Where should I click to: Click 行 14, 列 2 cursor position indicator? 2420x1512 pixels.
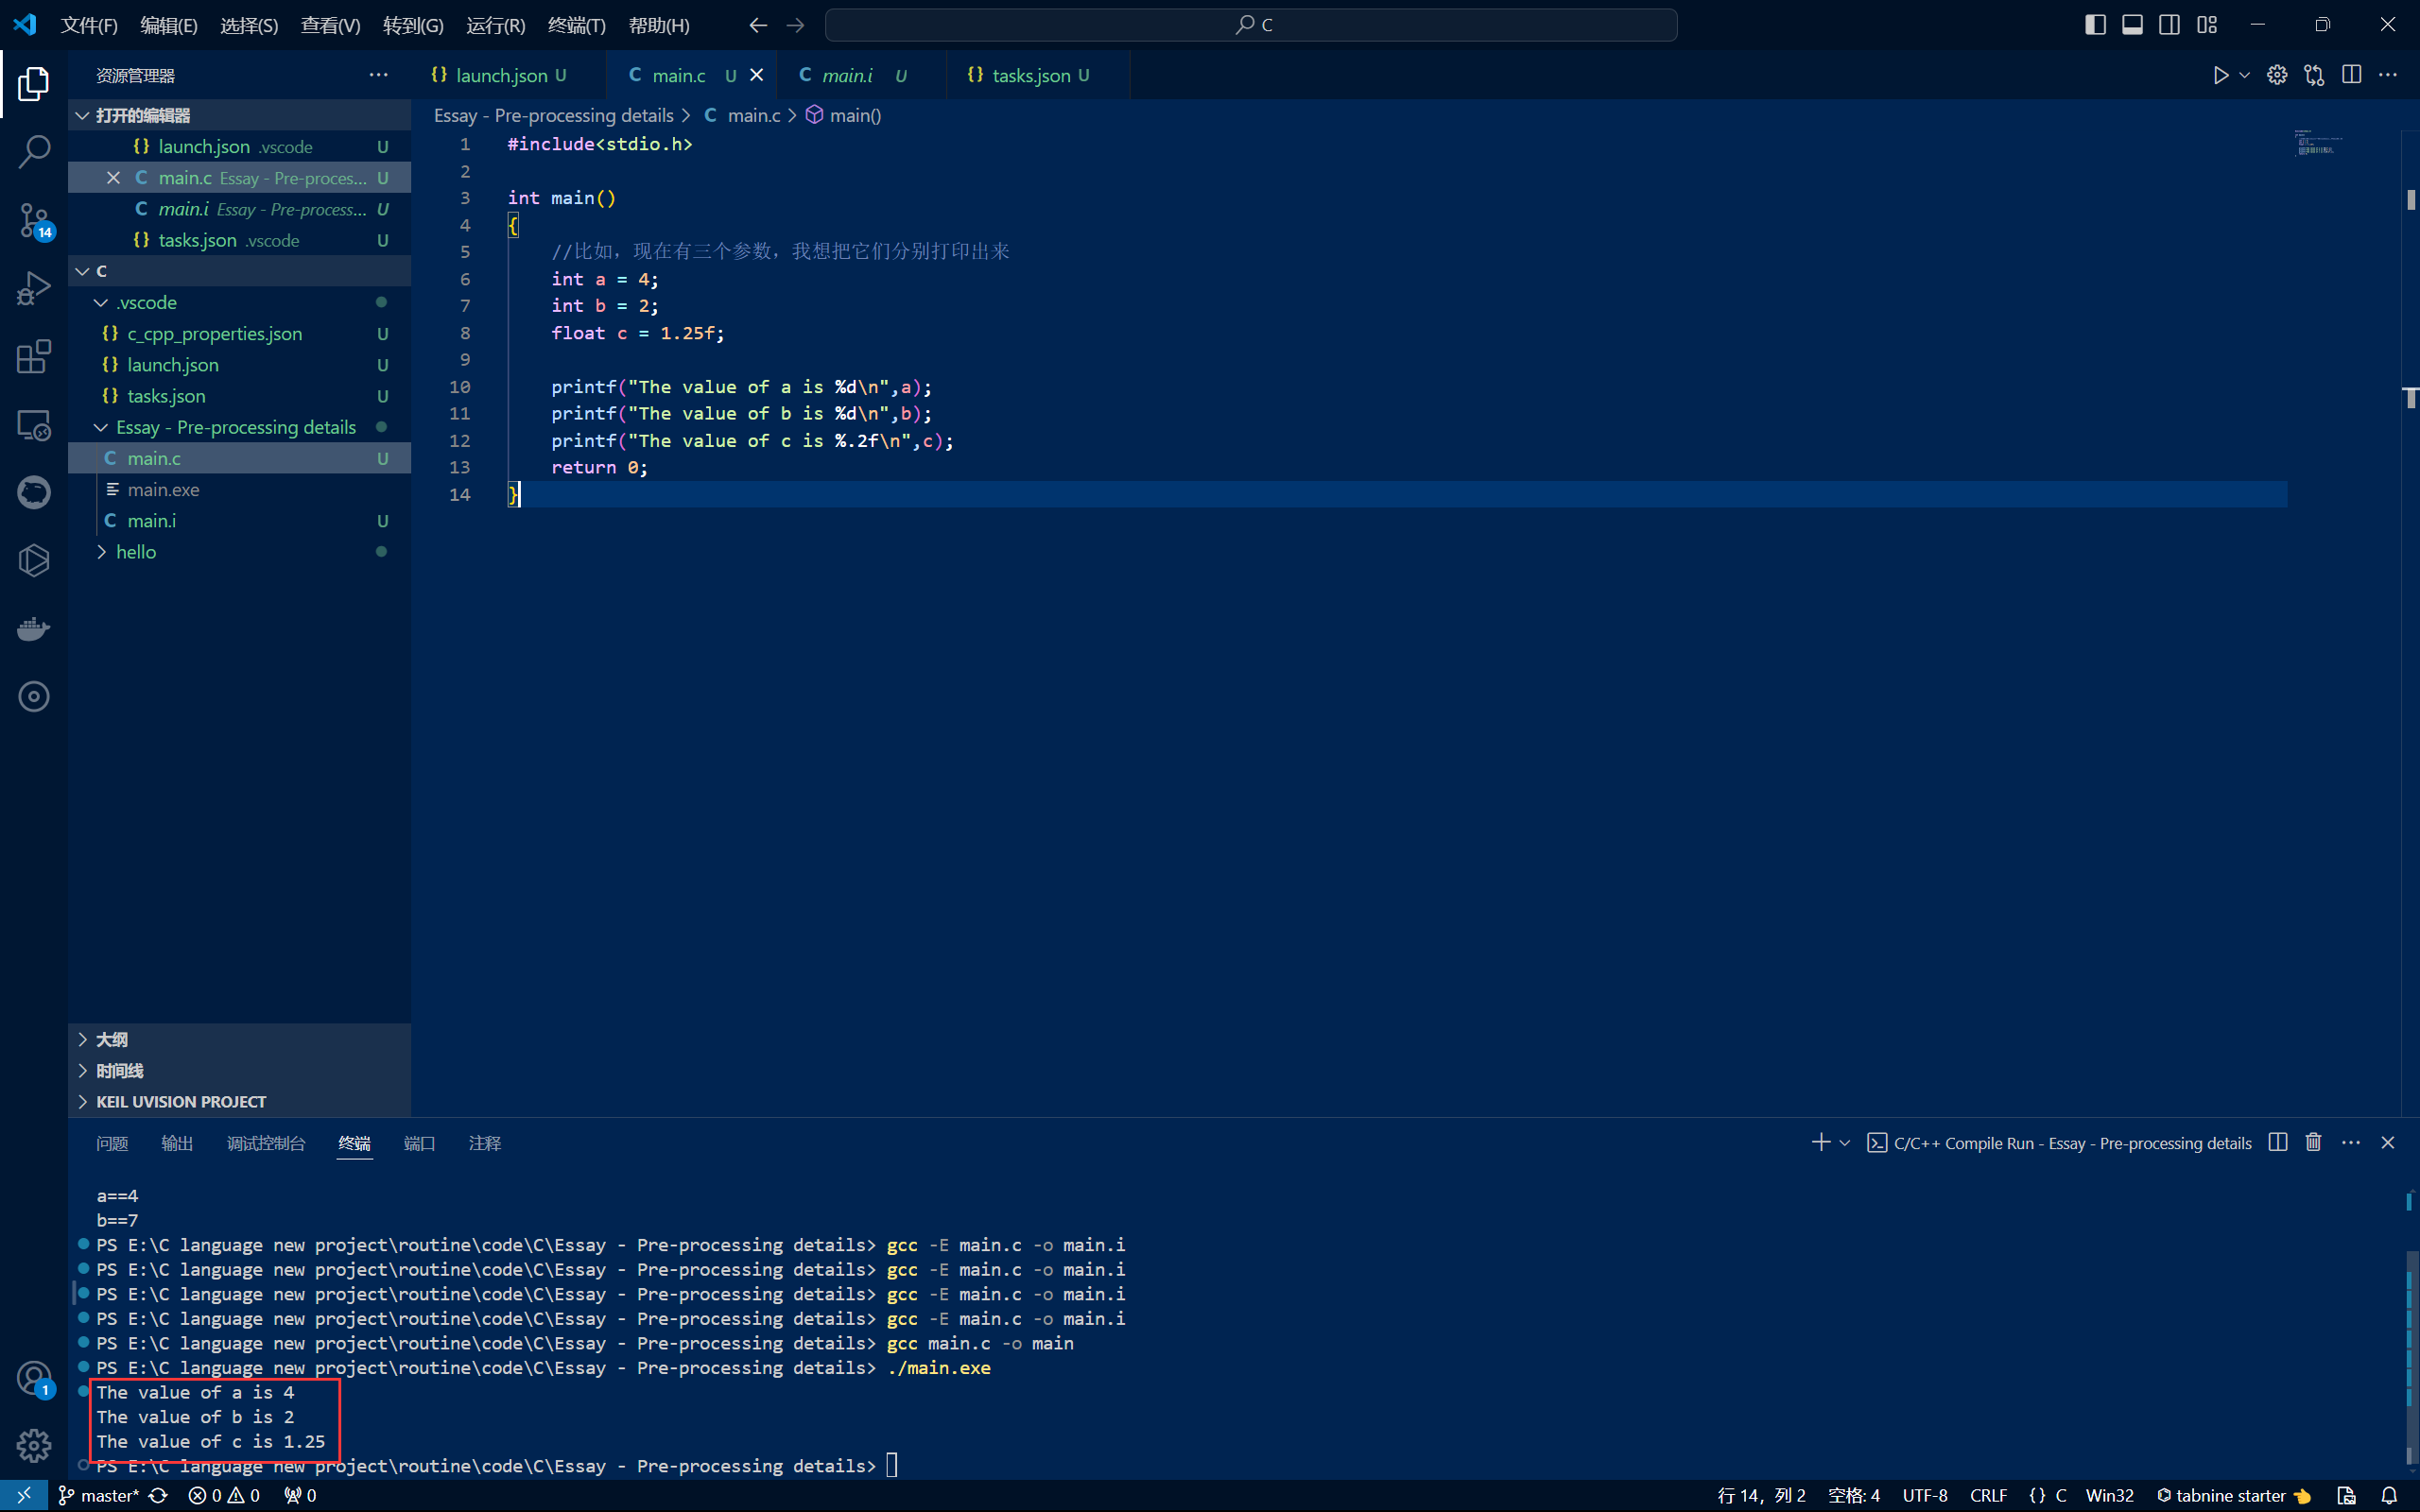pyautogui.click(x=1761, y=1495)
